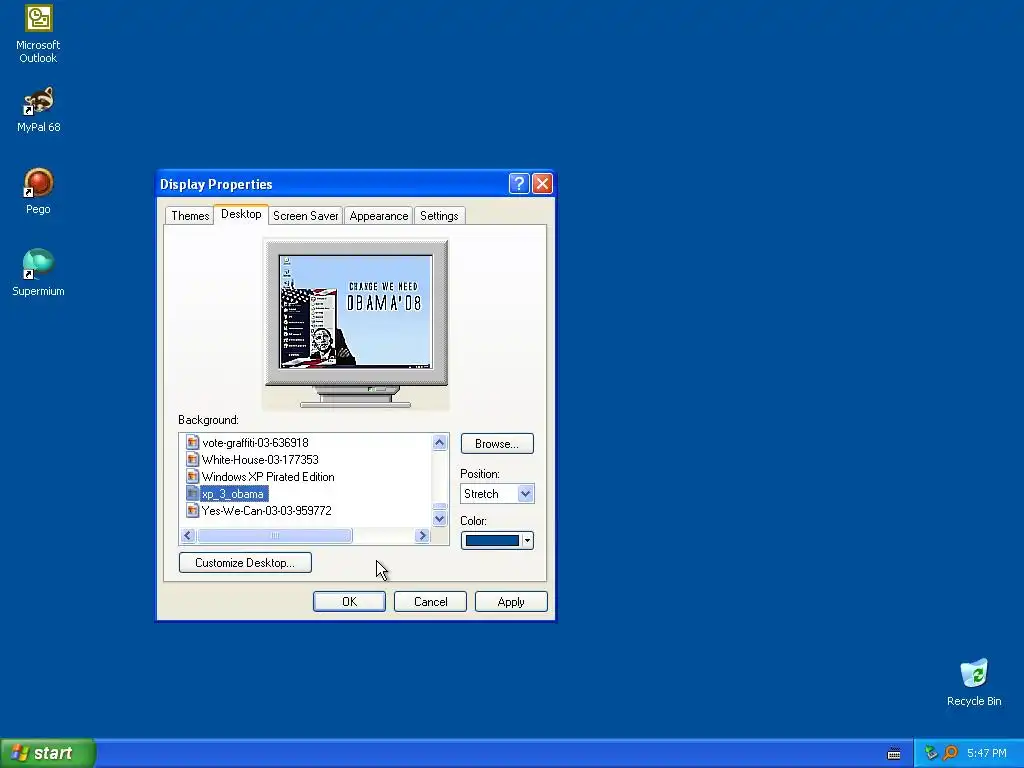Switch to the Screen Saver tab
Viewport: 1024px width, 768px height.
(x=305, y=216)
